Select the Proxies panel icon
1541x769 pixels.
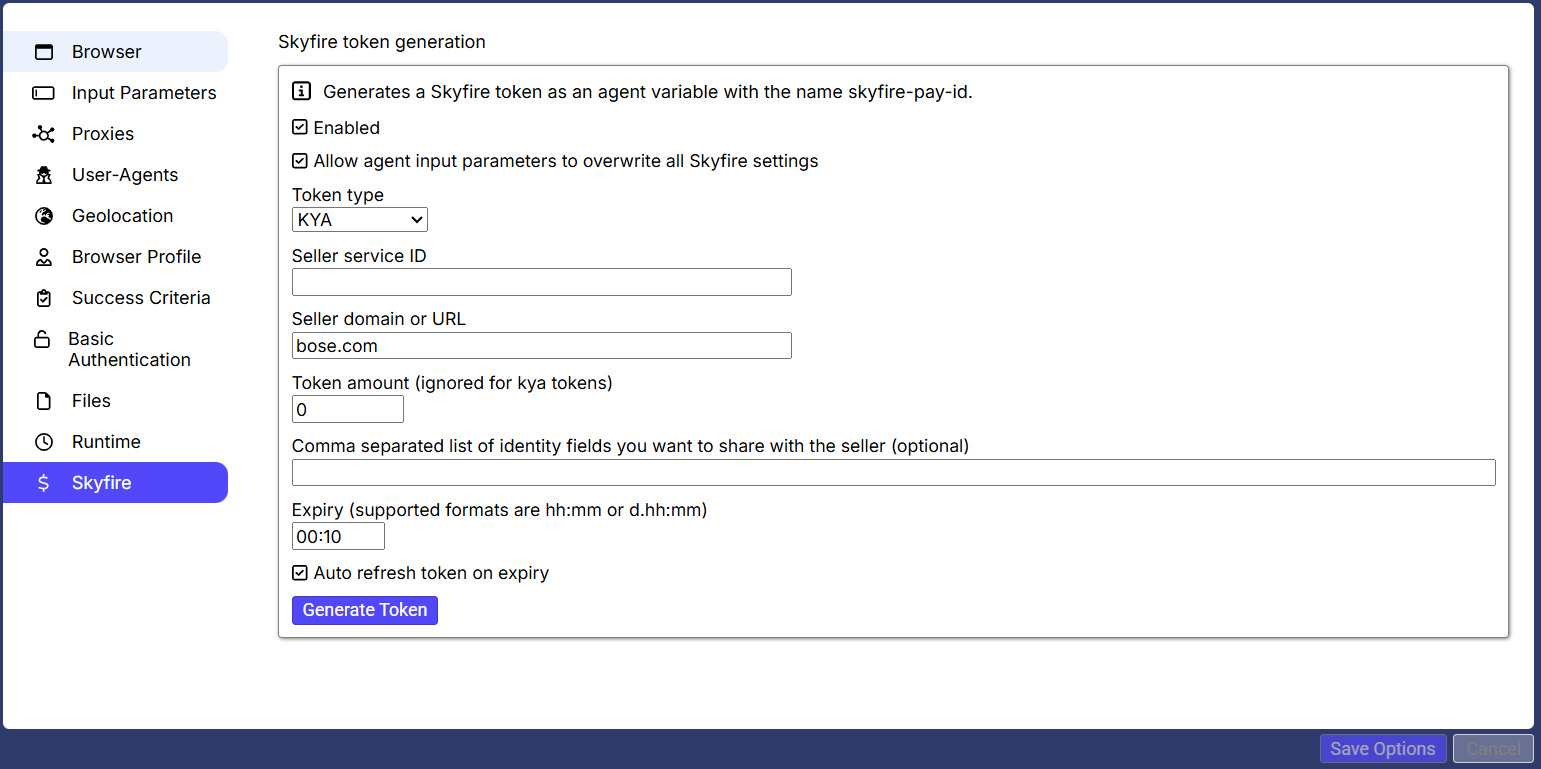44,133
